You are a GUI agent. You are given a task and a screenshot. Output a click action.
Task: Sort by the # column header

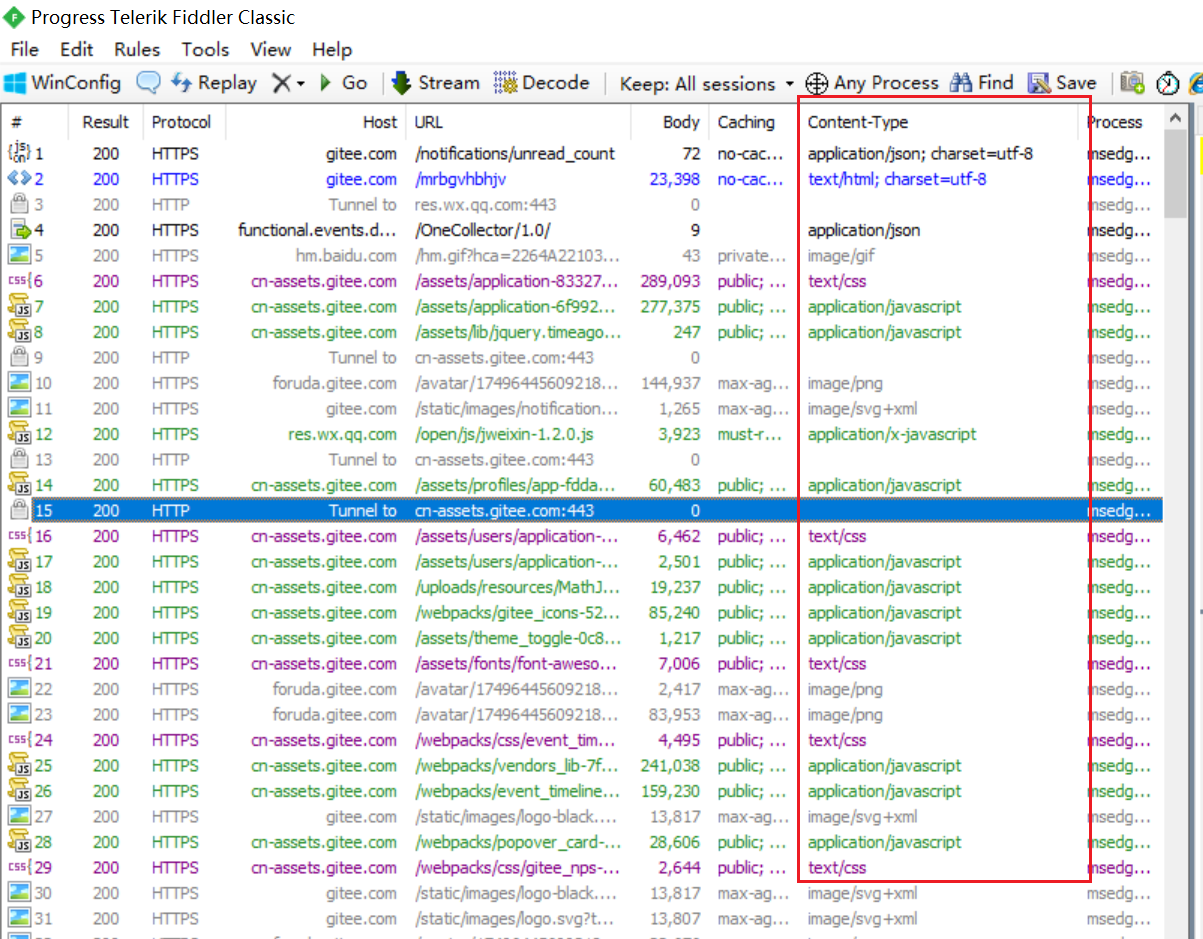[x=35, y=122]
